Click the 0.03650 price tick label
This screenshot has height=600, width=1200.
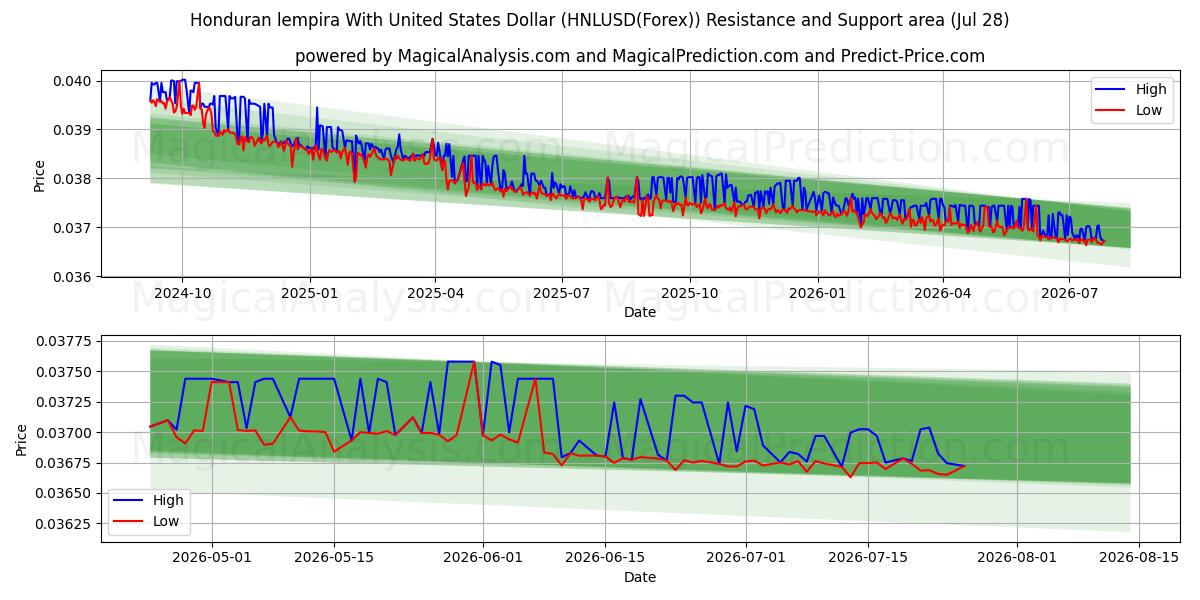coord(65,494)
